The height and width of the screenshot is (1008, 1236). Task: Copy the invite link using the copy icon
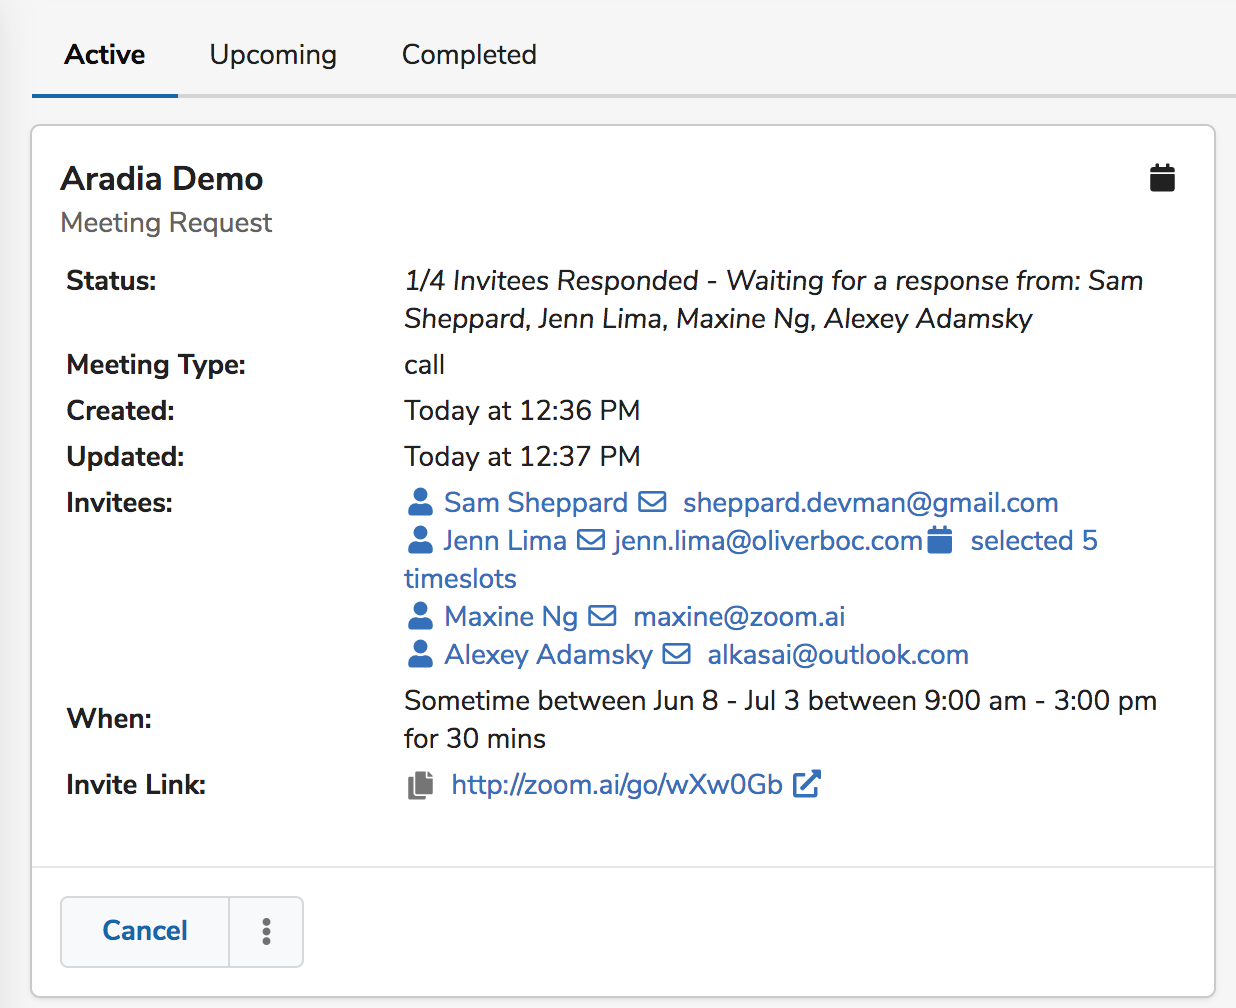pos(420,785)
